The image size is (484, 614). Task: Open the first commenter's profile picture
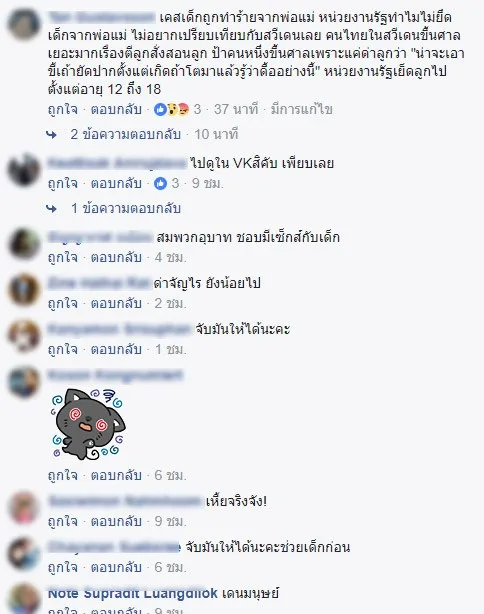(24, 24)
